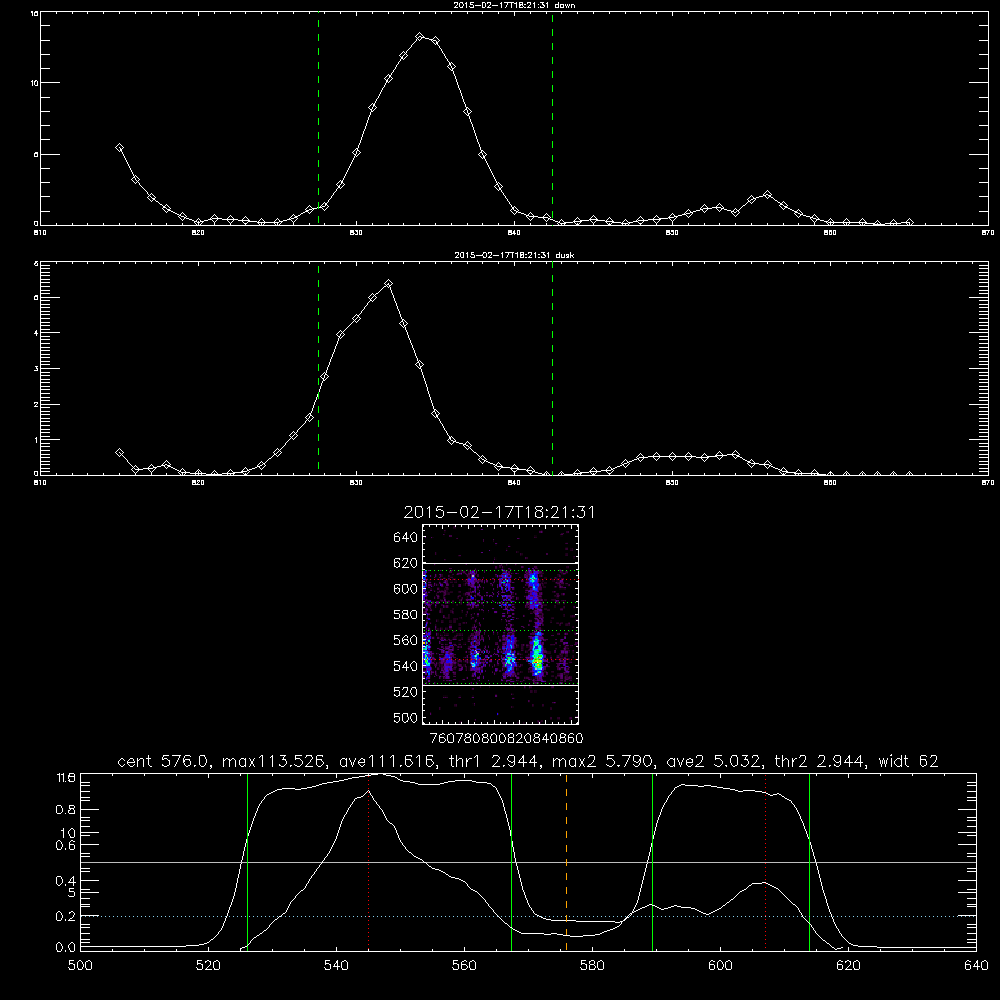The height and width of the screenshot is (1000, 1000).
Task: Click the solid green line near 526 in bottom plot
Action: (x=247, y=862)
